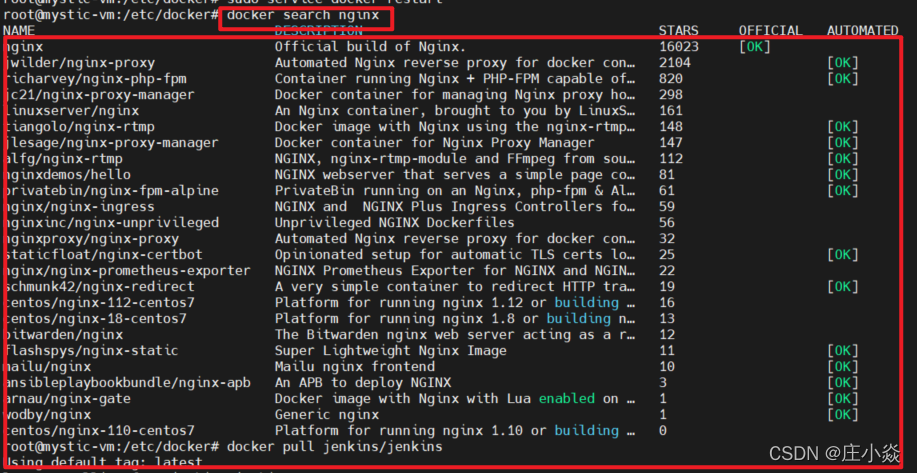The height and width of the screenshot is (473, 917).
Task: Click 'Container running Nginx + PHP-FPM' description
Action: [x=455, y=78]
